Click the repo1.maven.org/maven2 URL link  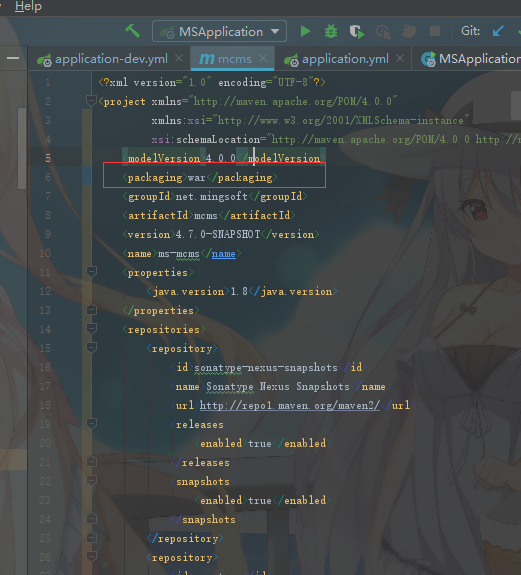pos(290,406)
